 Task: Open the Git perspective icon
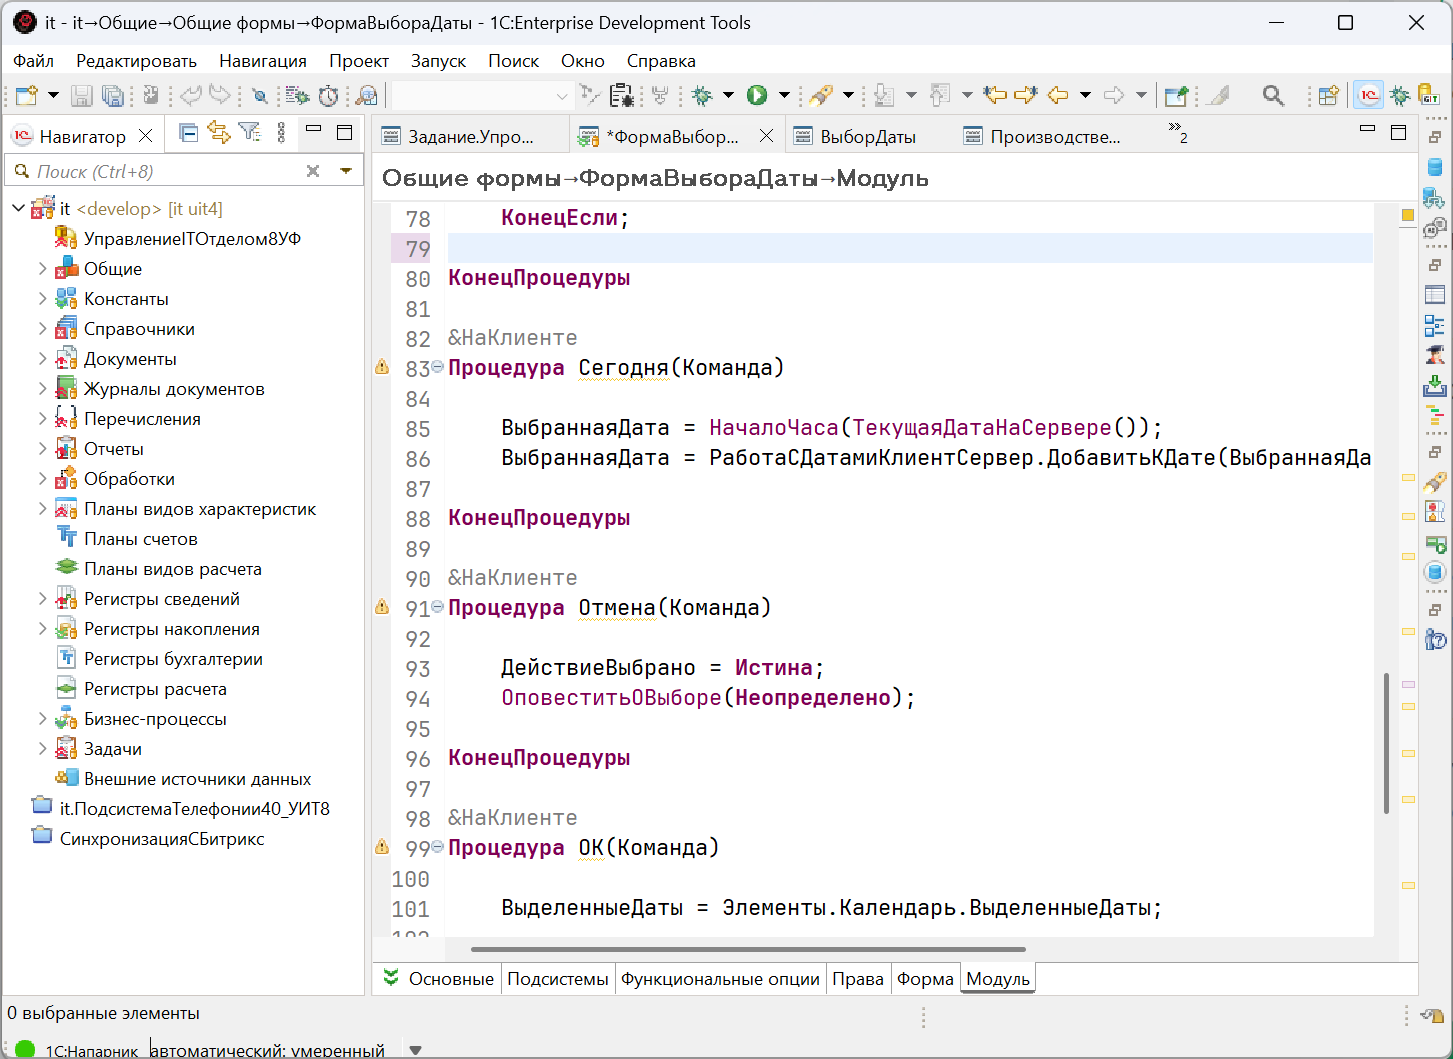1429,95
